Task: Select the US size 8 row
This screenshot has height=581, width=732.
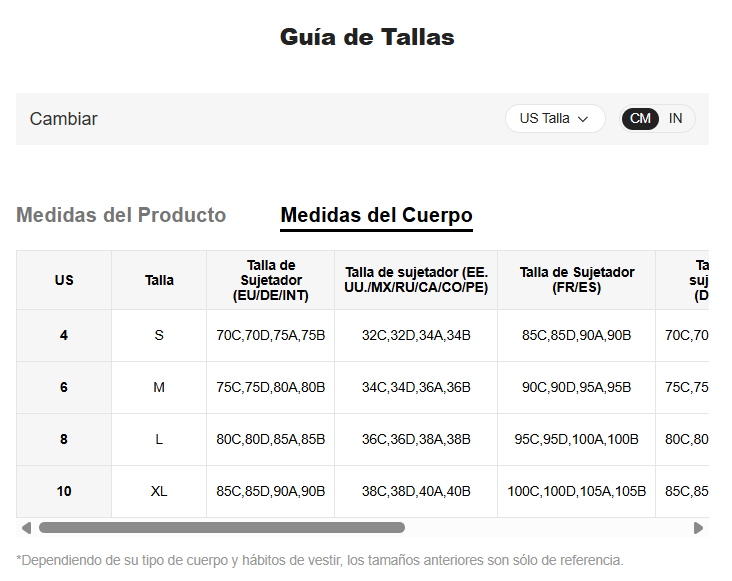Action: point(64,439)
